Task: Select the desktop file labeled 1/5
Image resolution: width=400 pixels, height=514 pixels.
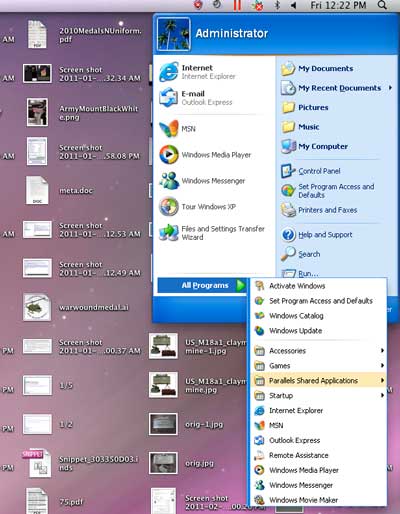Action: pos(37,385)
